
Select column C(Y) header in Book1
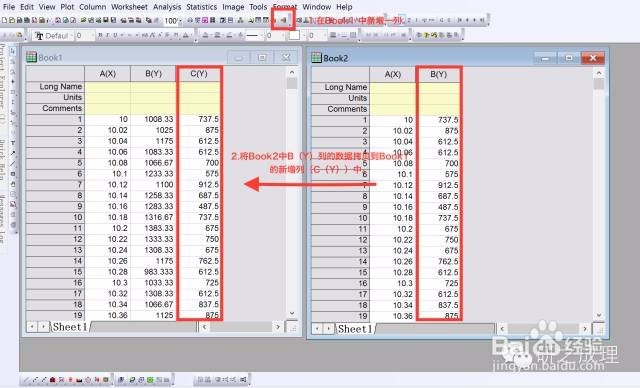[199, 74]
